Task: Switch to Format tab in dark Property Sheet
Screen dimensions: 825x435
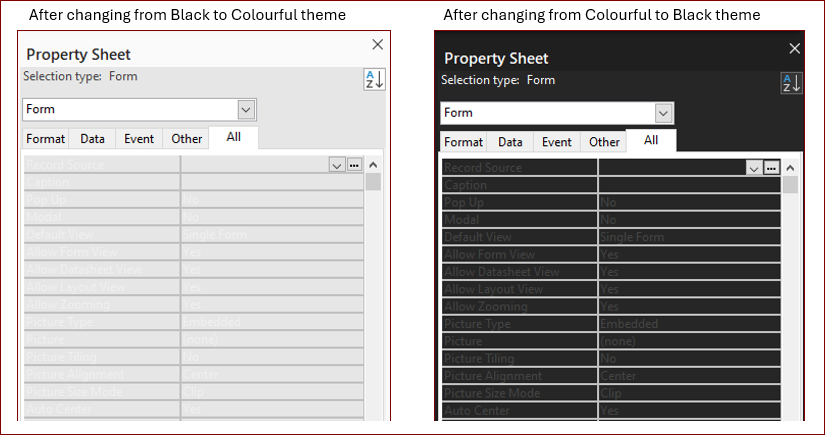Action: [x=463, y=142]
